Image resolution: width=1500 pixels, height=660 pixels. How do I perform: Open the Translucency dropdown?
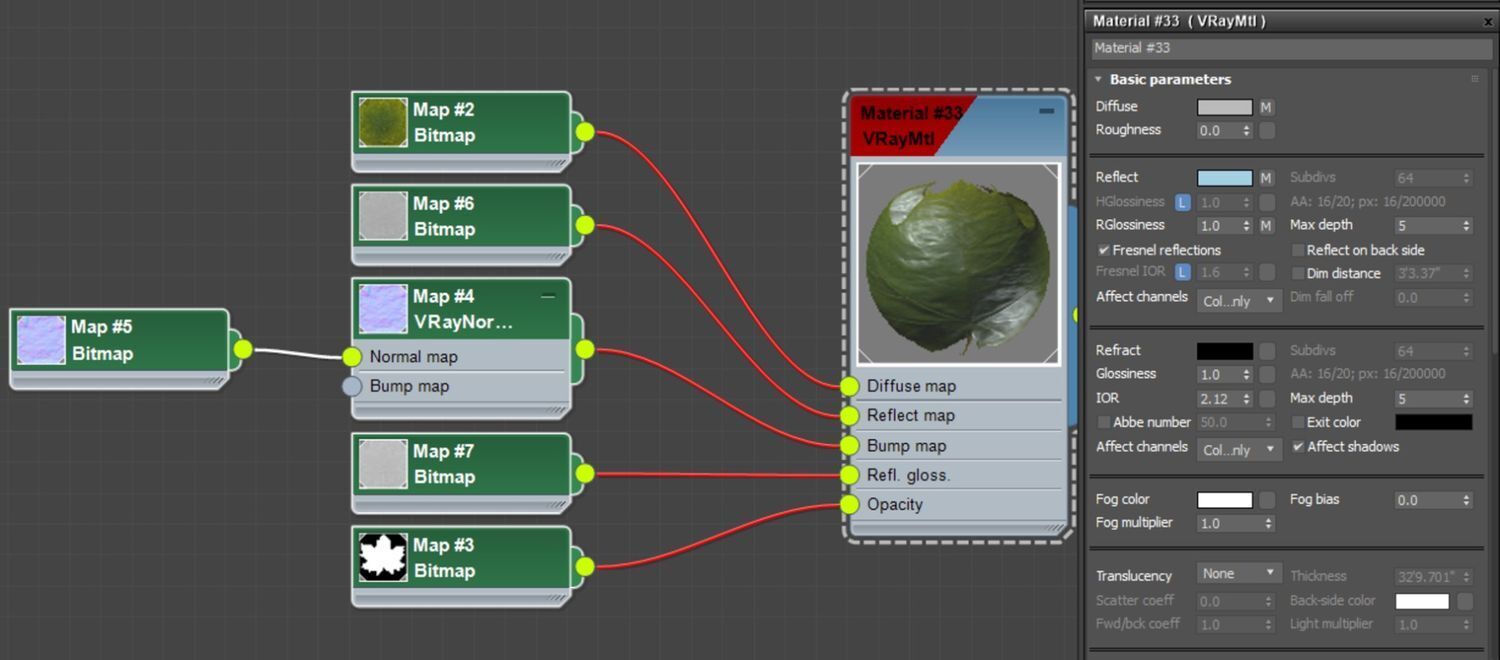[1239, 574]
